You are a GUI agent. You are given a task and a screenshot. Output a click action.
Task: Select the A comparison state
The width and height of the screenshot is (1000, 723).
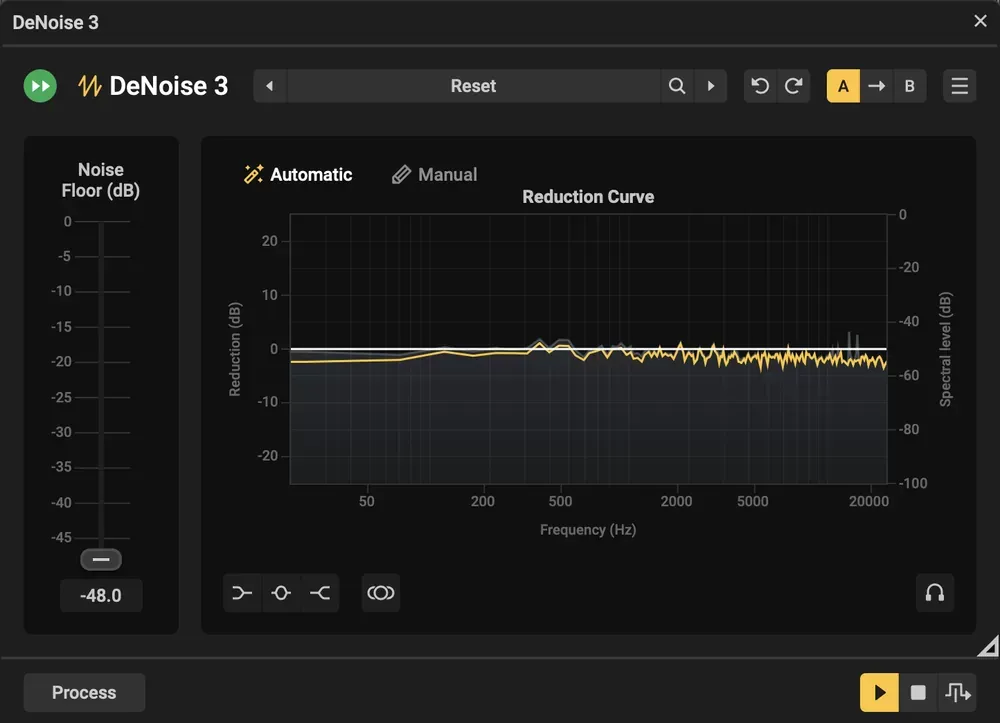pos(843,86)
